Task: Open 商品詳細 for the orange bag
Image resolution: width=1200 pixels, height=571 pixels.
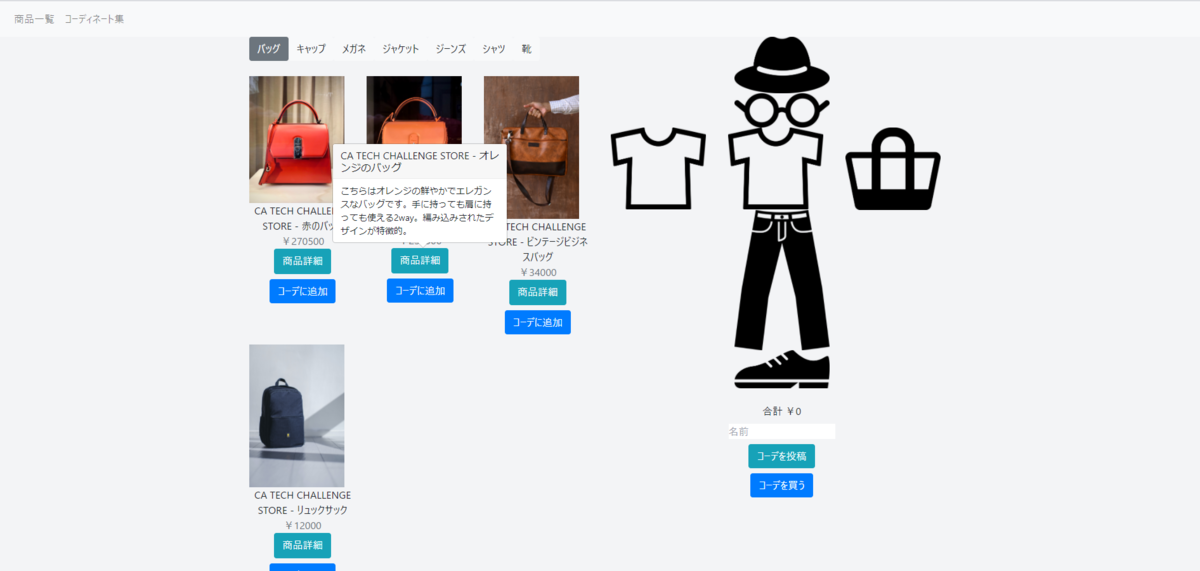Action: pyautogui.click(x=420, y=260)
